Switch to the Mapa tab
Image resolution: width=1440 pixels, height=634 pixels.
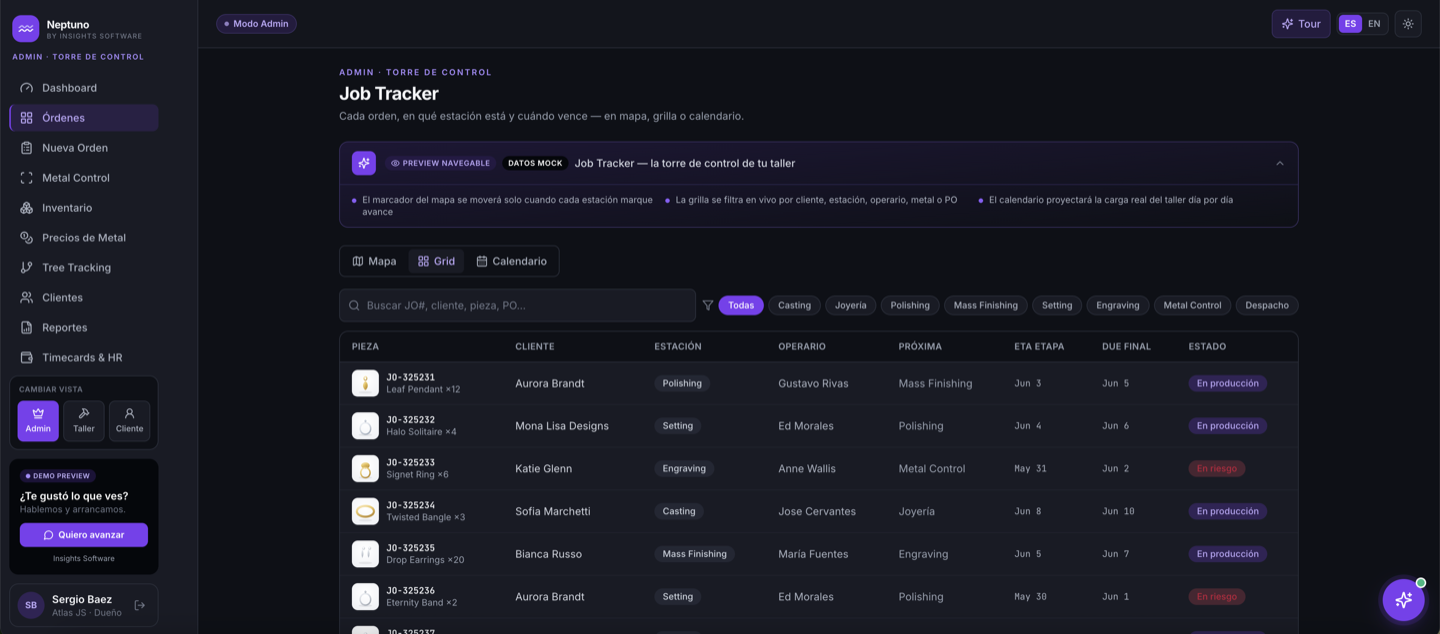[x=374, y=261]
